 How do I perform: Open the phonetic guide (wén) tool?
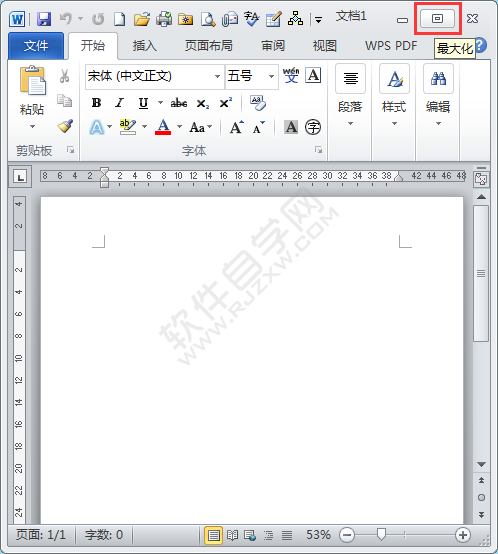pos(291,76)
